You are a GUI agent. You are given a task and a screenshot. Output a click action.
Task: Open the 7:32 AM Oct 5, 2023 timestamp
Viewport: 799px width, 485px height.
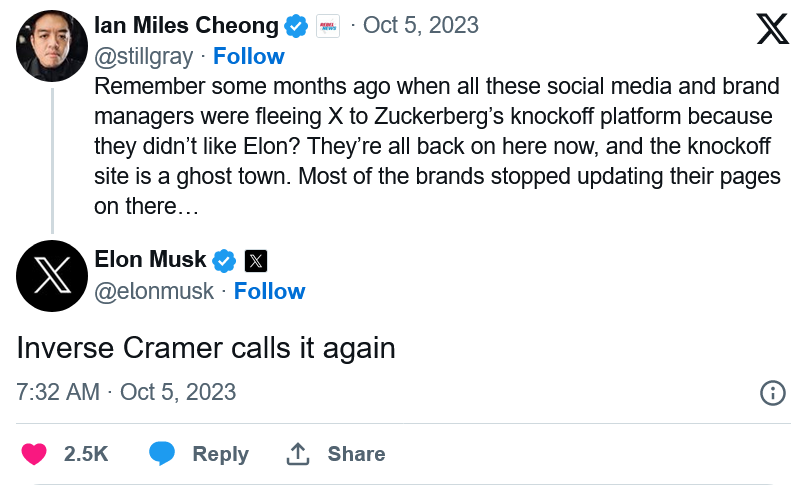[126, 392]
